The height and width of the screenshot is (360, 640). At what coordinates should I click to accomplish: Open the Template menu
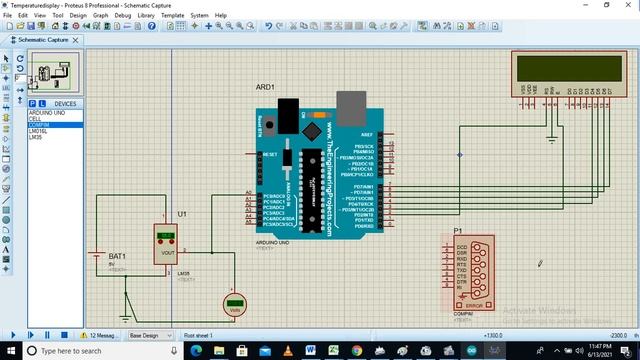coord(172,15)
